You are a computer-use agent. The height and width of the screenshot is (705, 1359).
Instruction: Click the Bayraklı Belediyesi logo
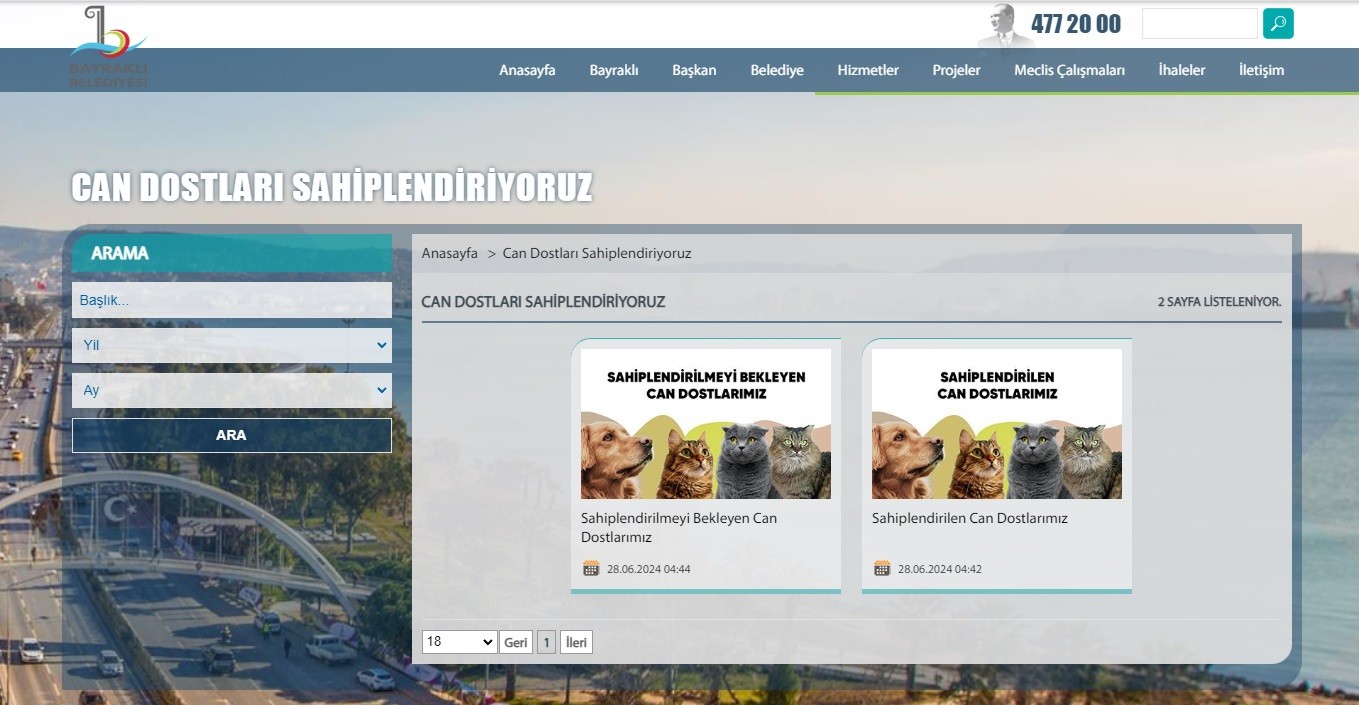tap(108, 47)
